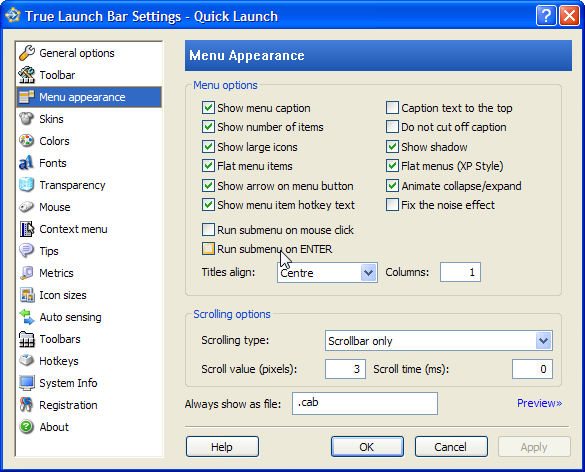Uncheck Flat menus (XP Style)
Viewport: 585px width, 472px height.
(392, 166)
